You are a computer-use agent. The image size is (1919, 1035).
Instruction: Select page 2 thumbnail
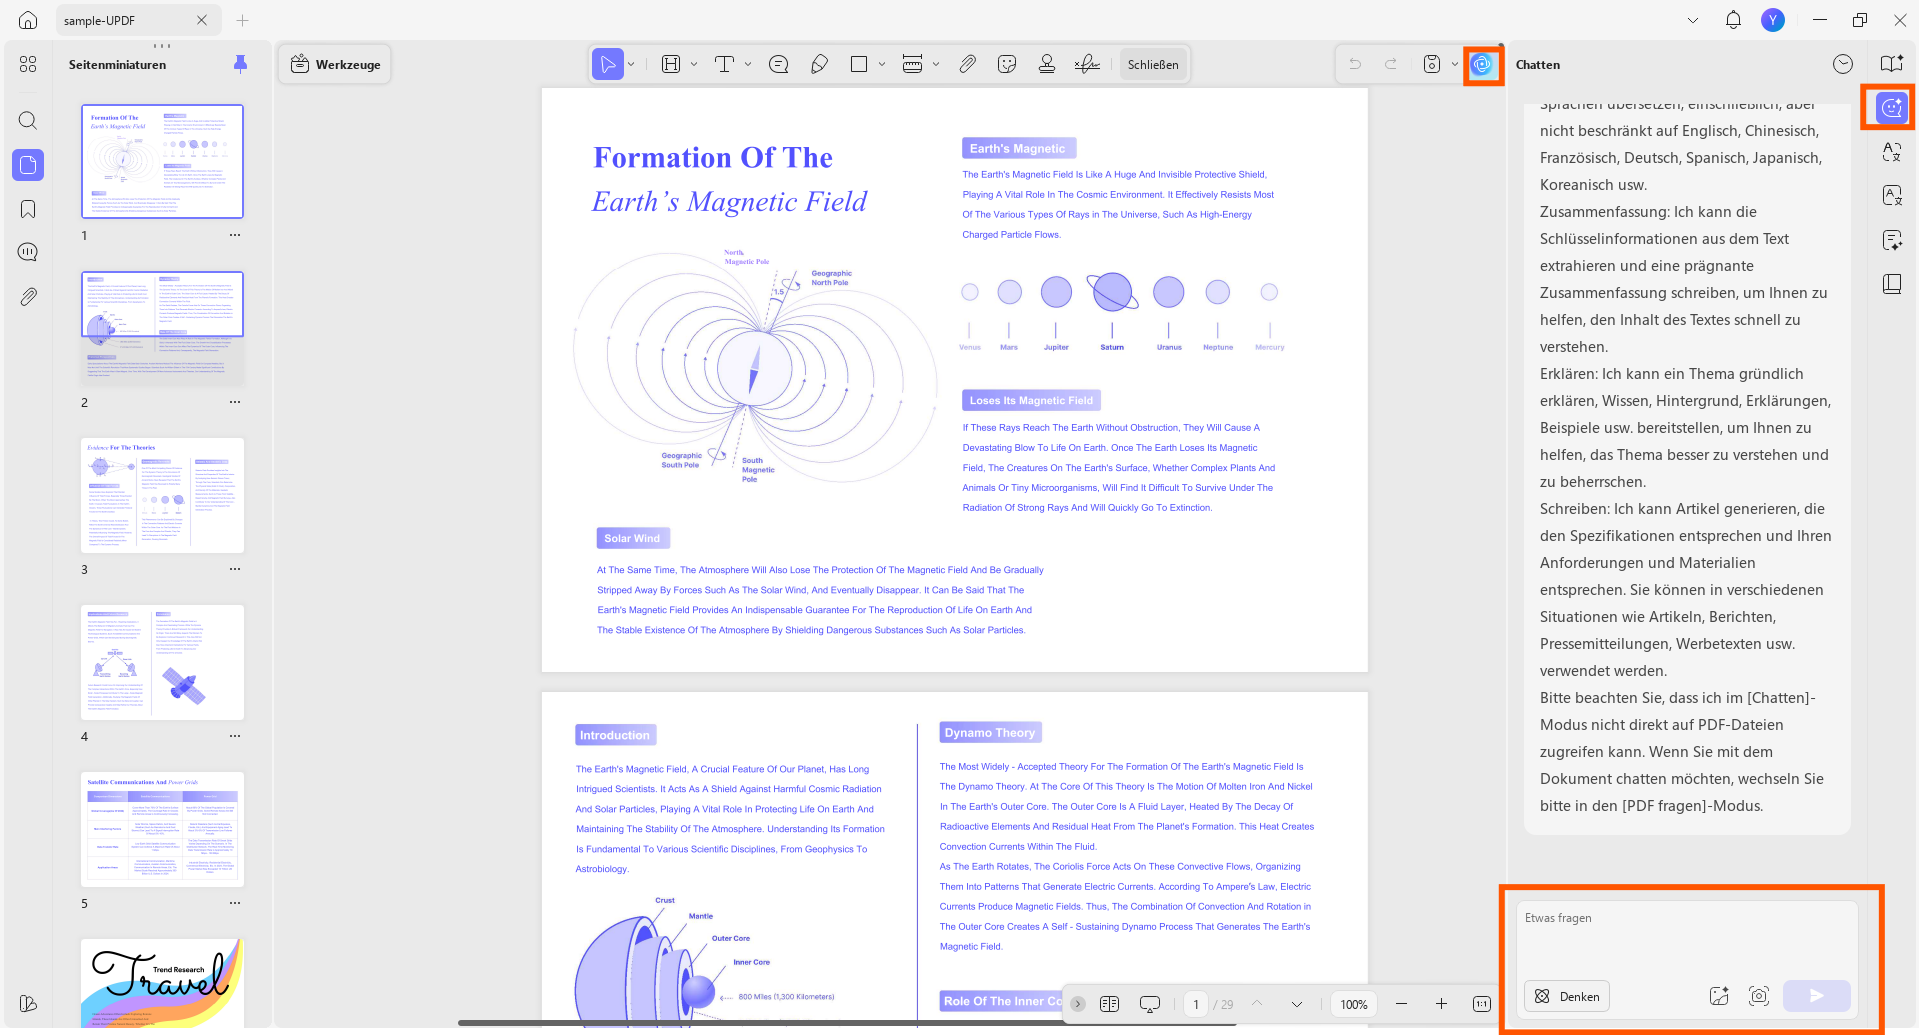pyautogui.click(x=163, y=329)
